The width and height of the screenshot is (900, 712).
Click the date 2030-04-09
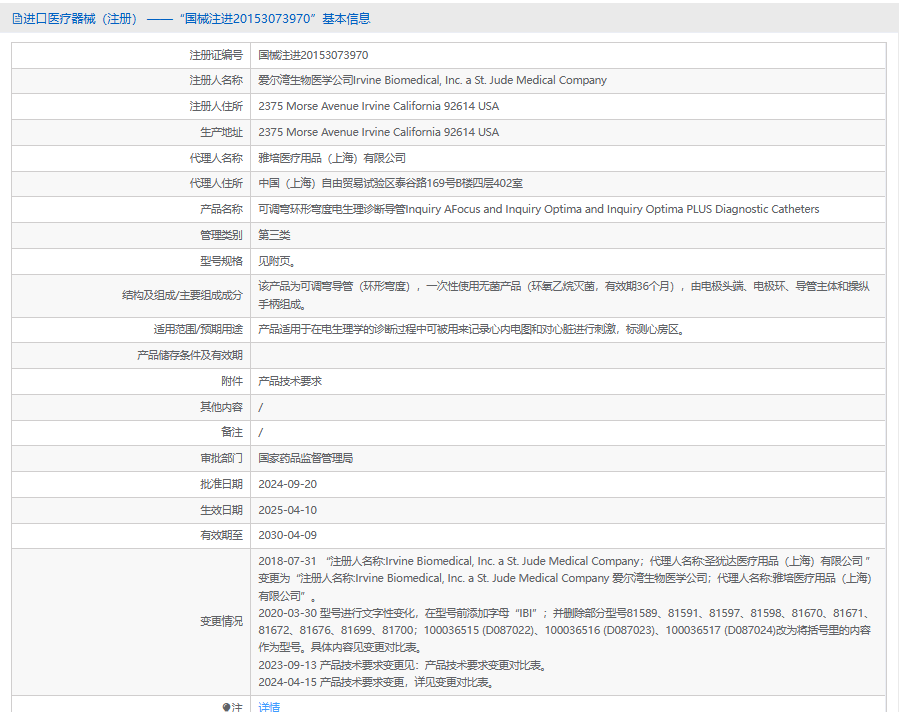[x=288, y=535]
